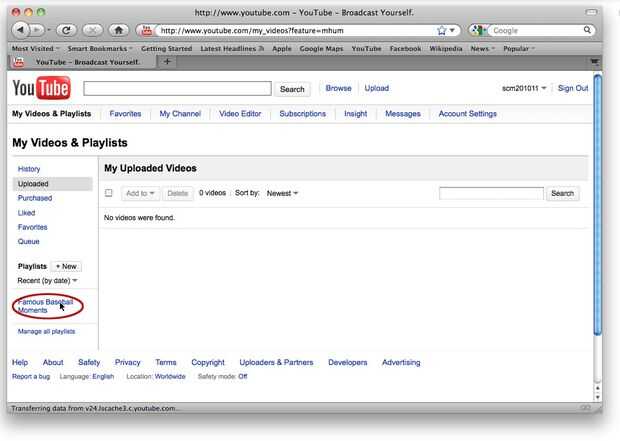The height and width of the screenshot is (441, 620).
Task: Click the magnifier icon in Google search box
Action: 587,30
